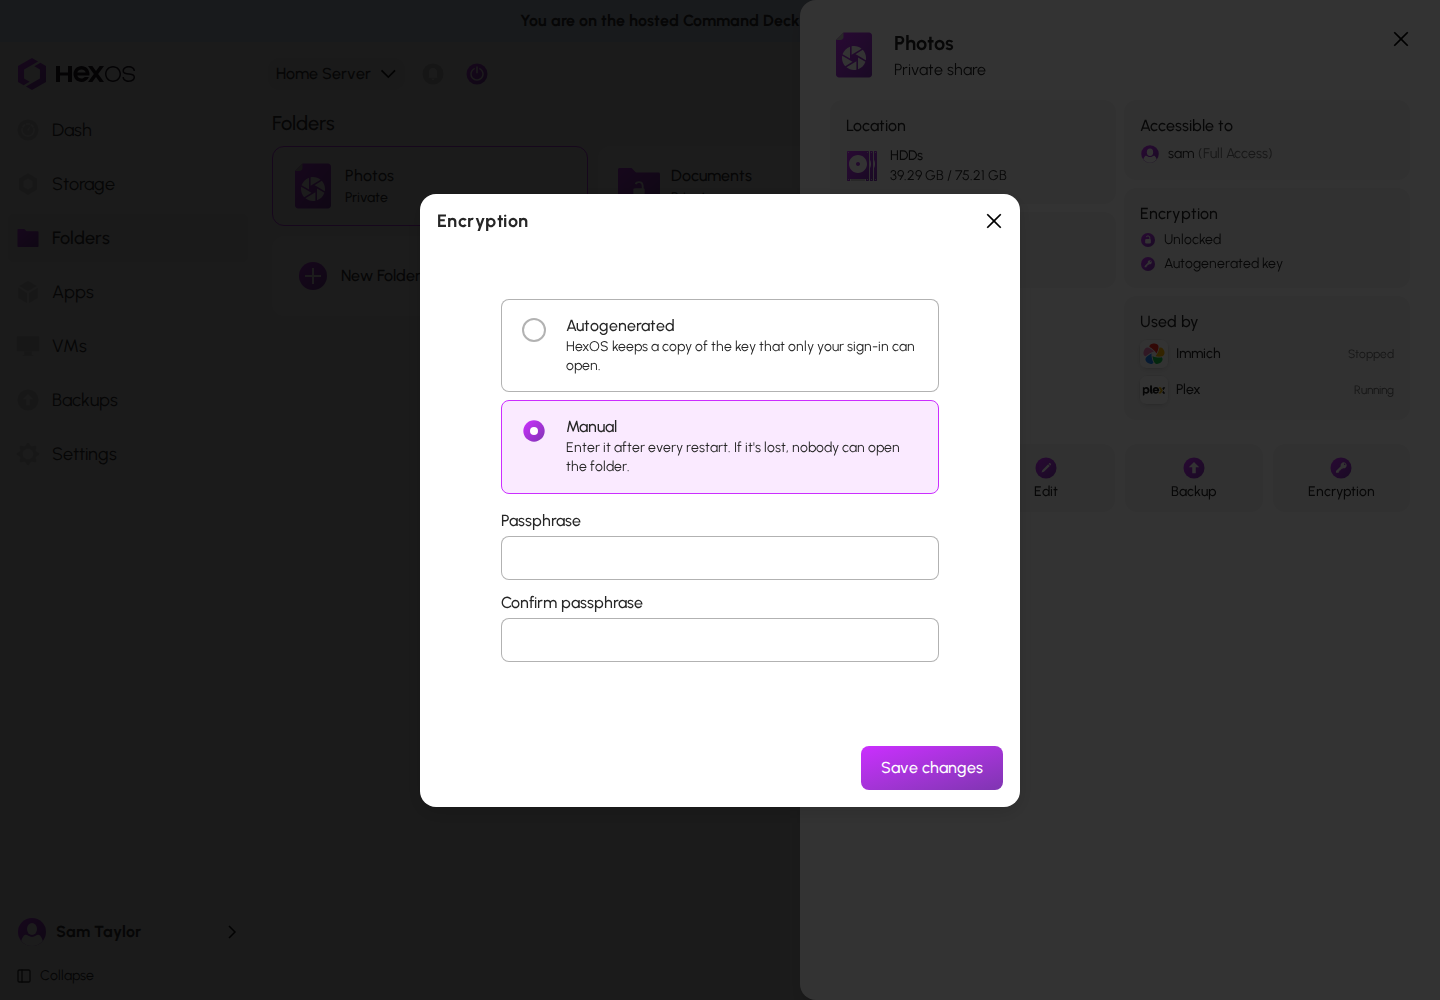This screenshot has height=1000, width=1440.
Task: Click the HDDs location drive icon
Action: 862,165
